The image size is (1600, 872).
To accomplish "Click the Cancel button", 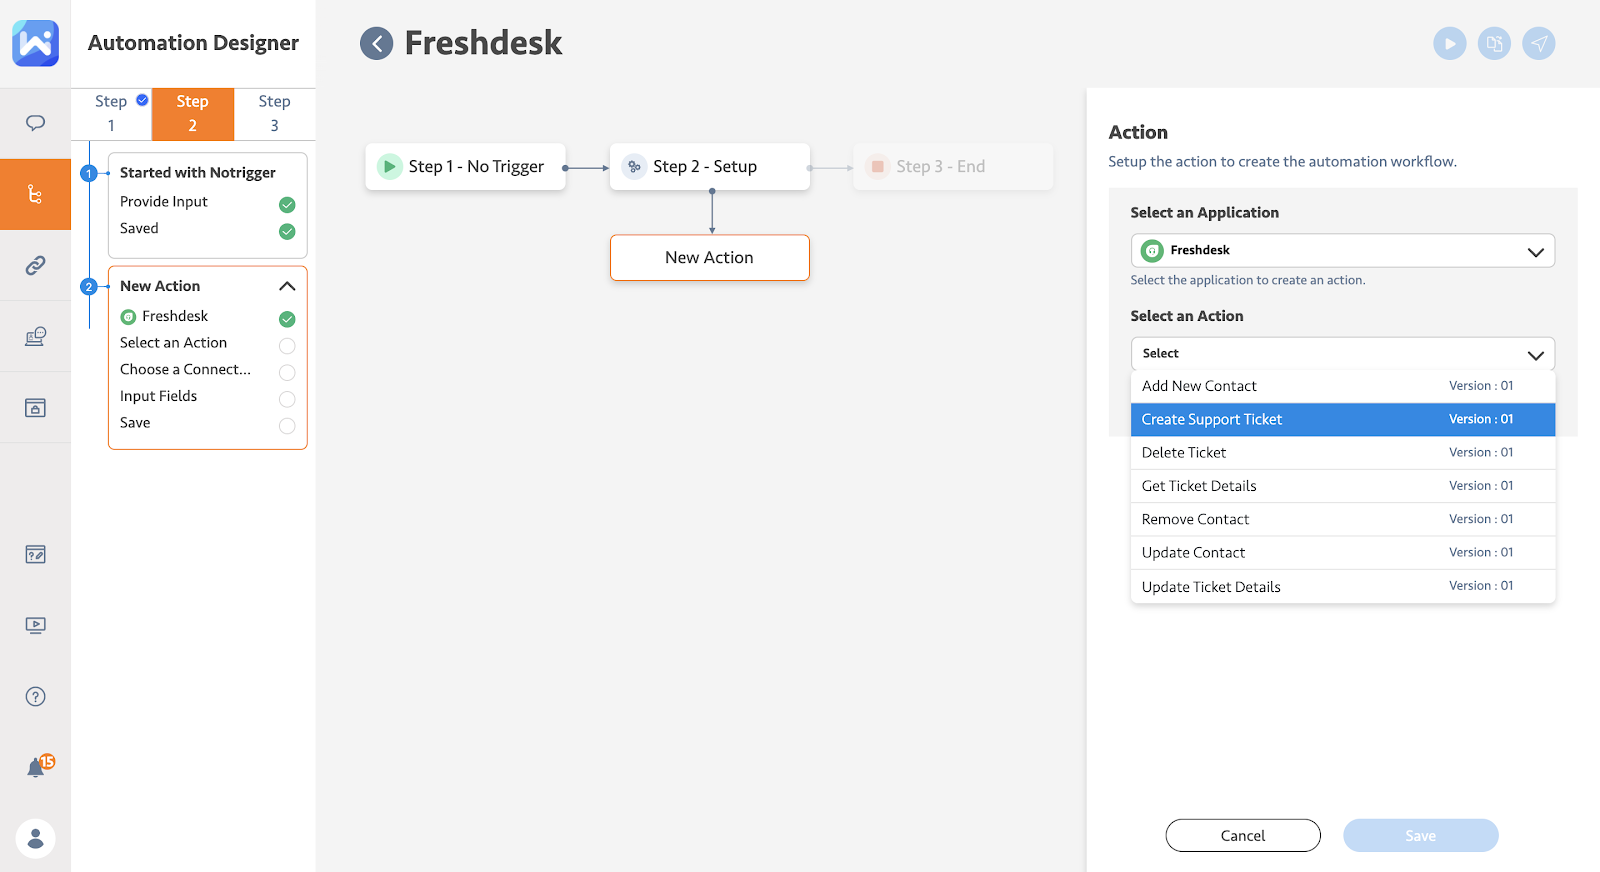I will (1243, 835).
